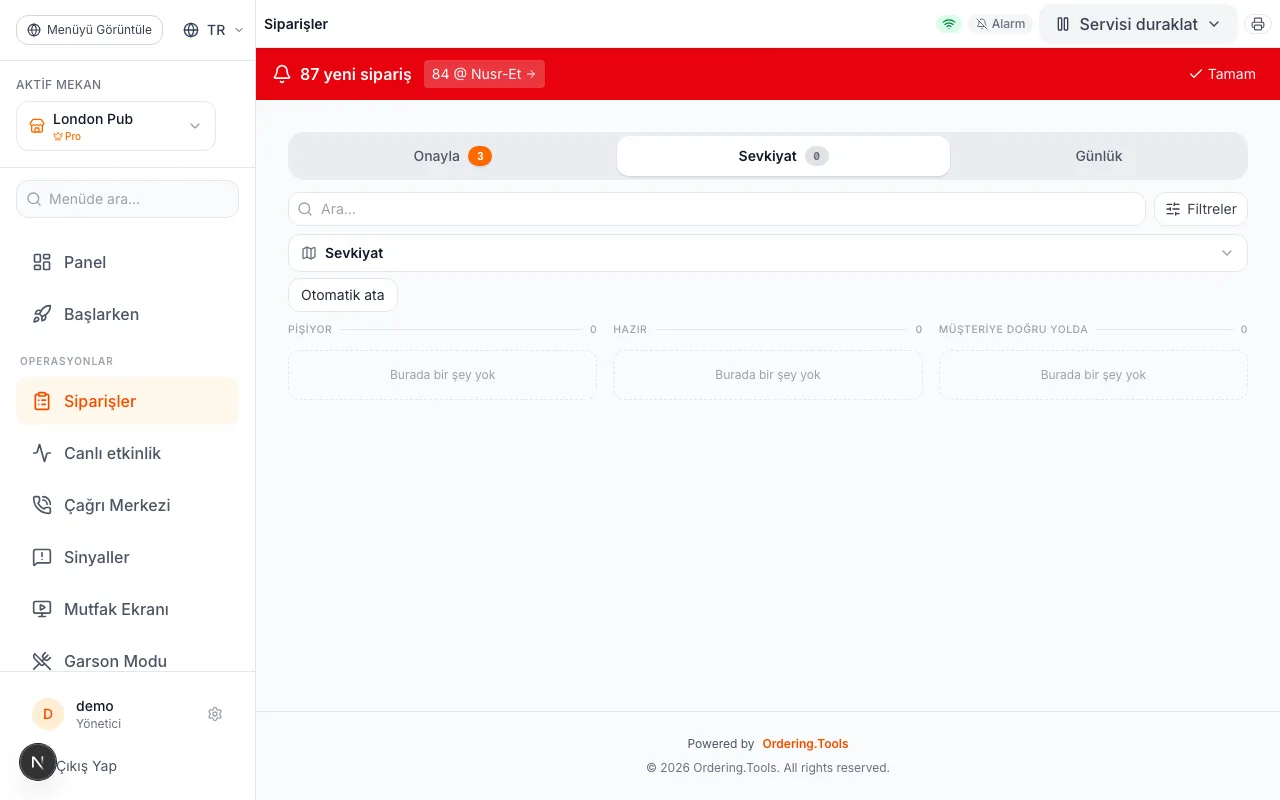Open the 84 @ Nusr-Et link
This screenshot has height=800, width=1280.
(484, 74)
